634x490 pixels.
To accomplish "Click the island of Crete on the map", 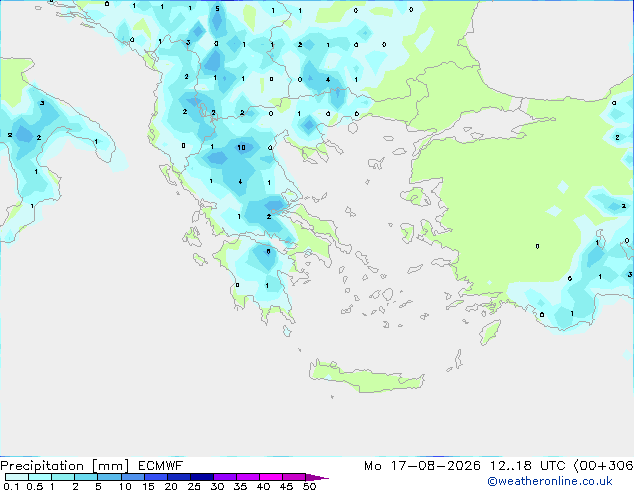I will tap(366, 376).
